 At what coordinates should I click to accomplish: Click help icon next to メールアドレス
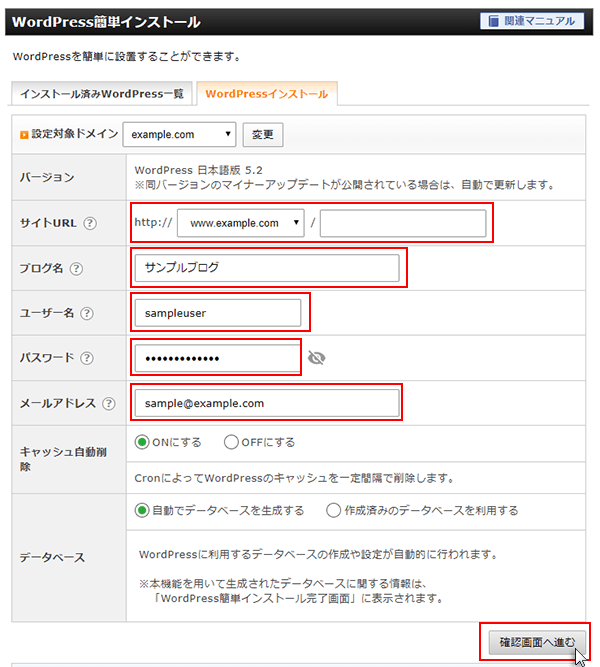(108, 403)
